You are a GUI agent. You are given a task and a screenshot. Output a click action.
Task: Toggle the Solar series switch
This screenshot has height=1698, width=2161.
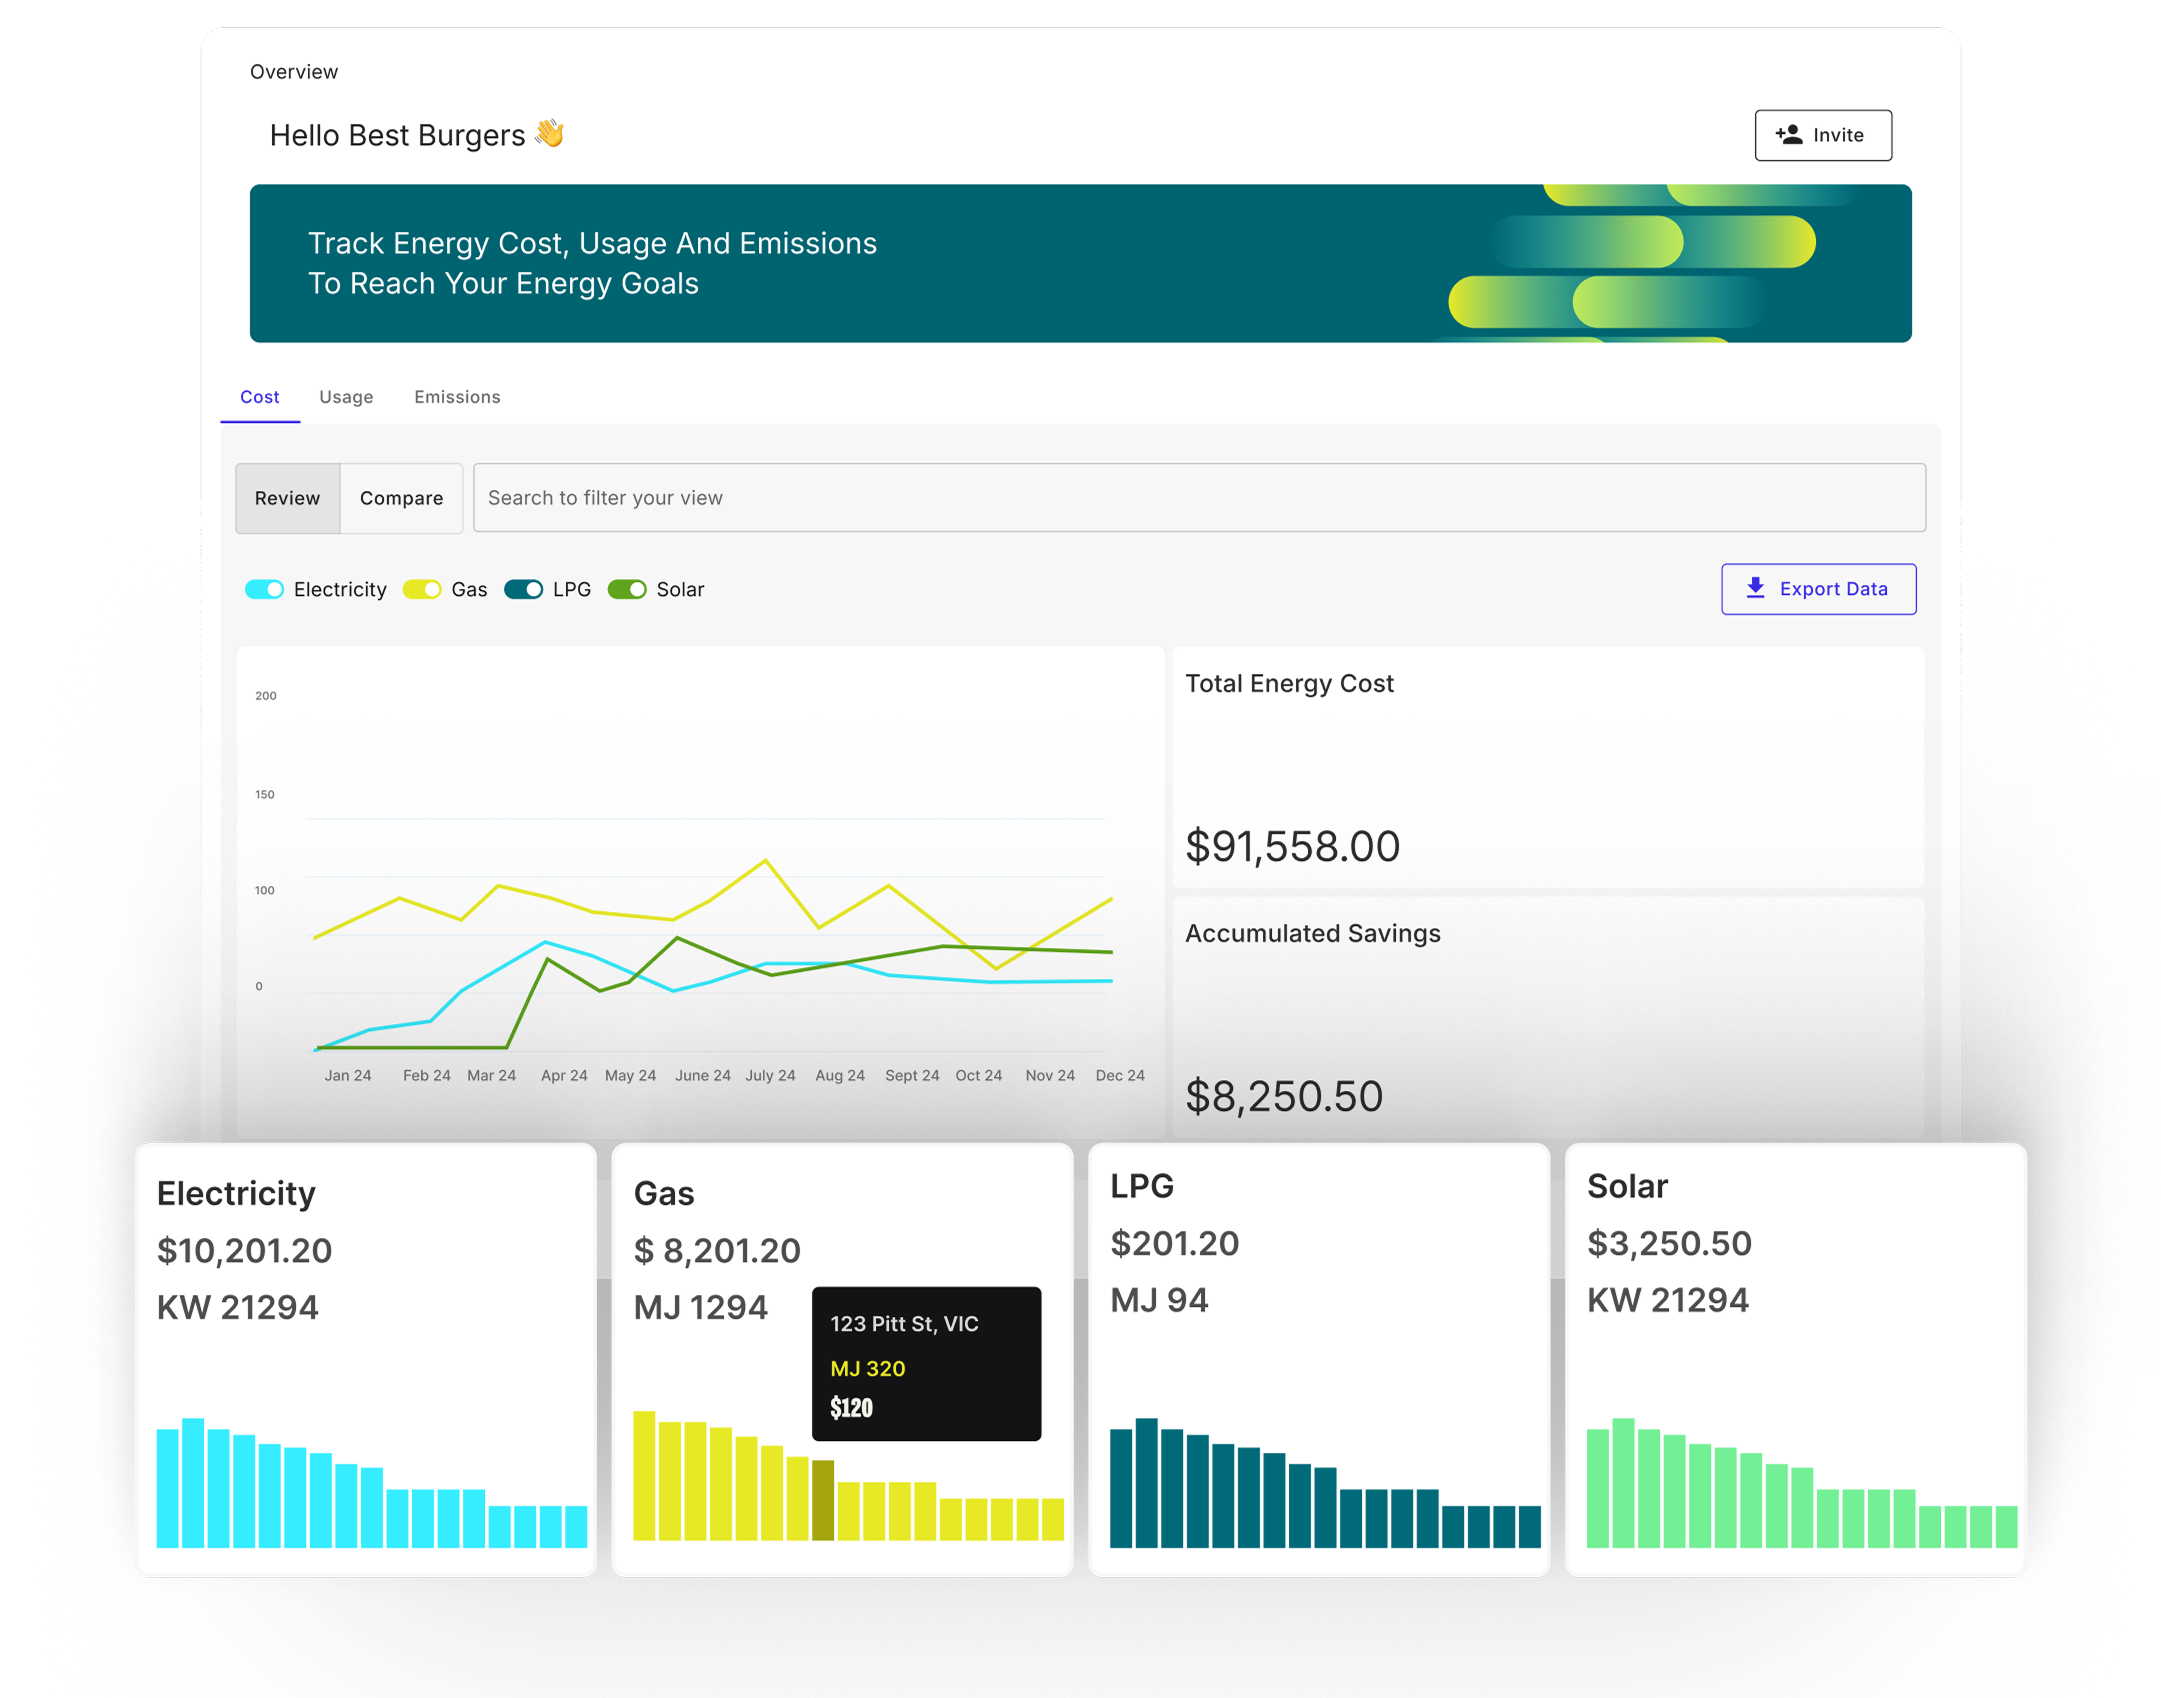pos(627,589)
